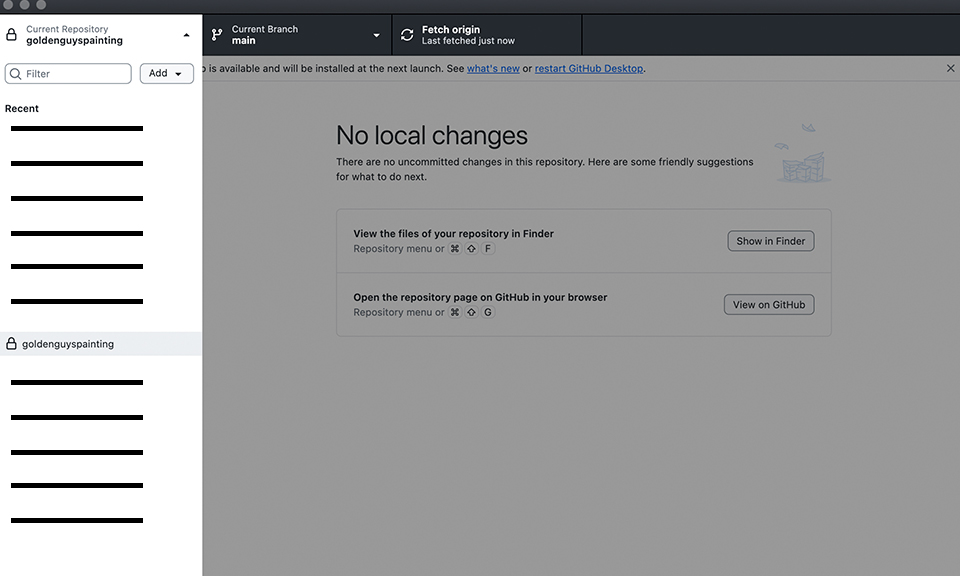Click the lock icon beside Current Repository
The width and height of the screenshot is (960, 576).
coord(12,35)
